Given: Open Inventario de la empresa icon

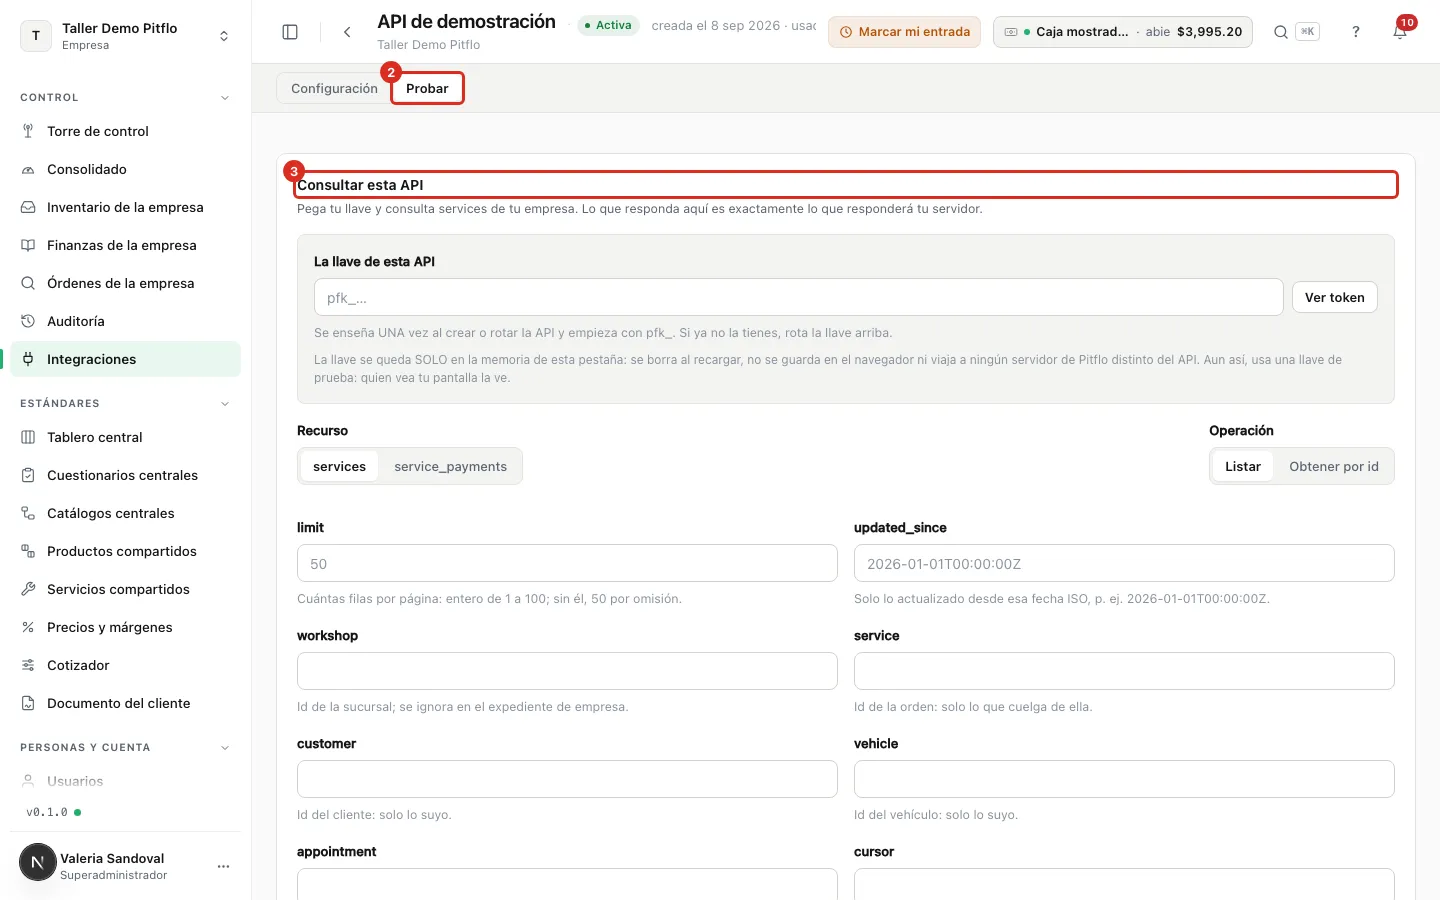Looking at the screenshot, I should tap(28, 207).
